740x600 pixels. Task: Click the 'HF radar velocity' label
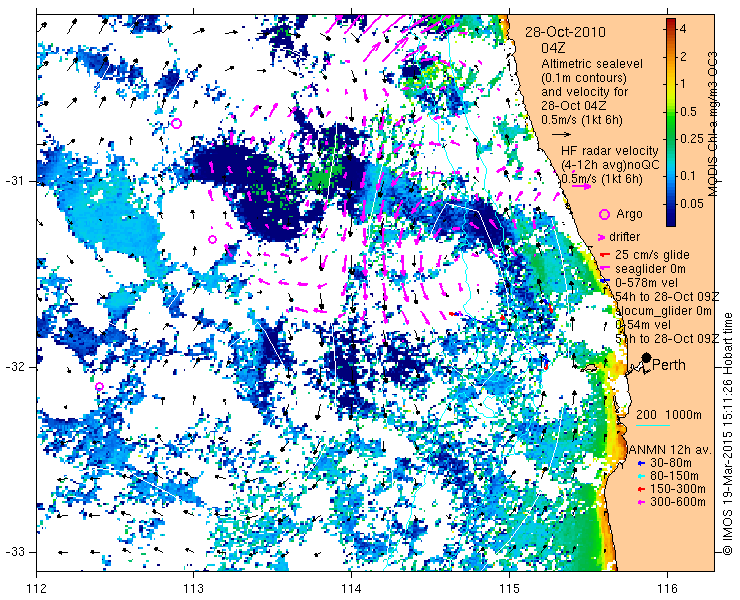click(610, 151)
